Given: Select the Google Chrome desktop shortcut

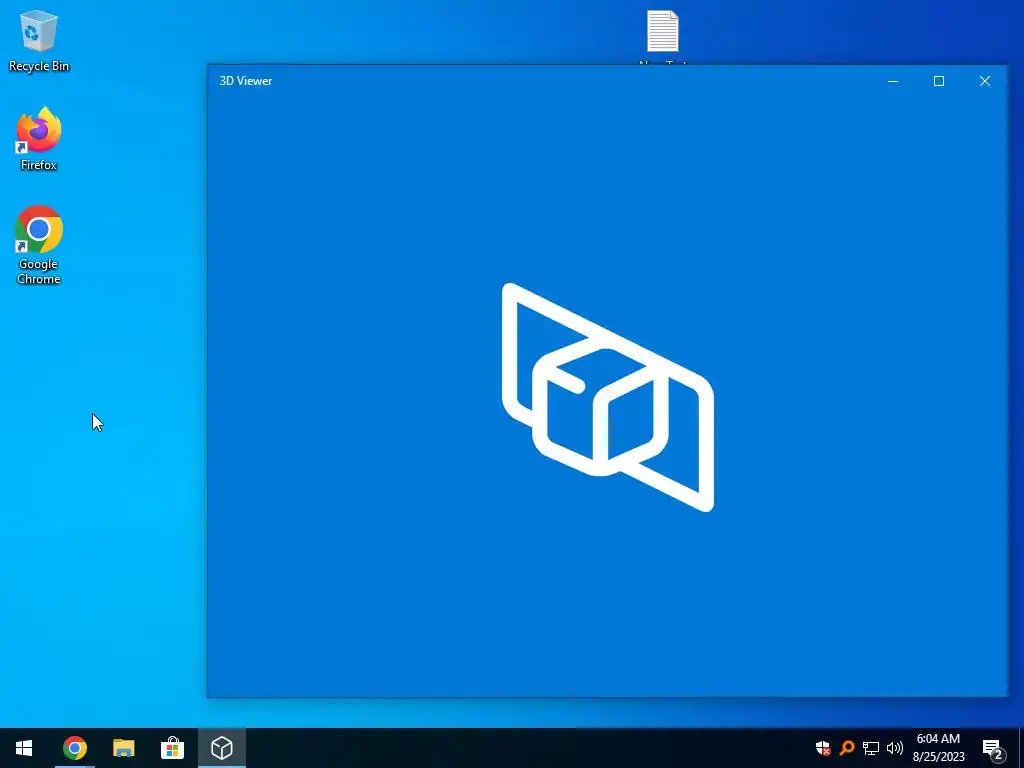Looking at the screenshot, I should 39,246.
